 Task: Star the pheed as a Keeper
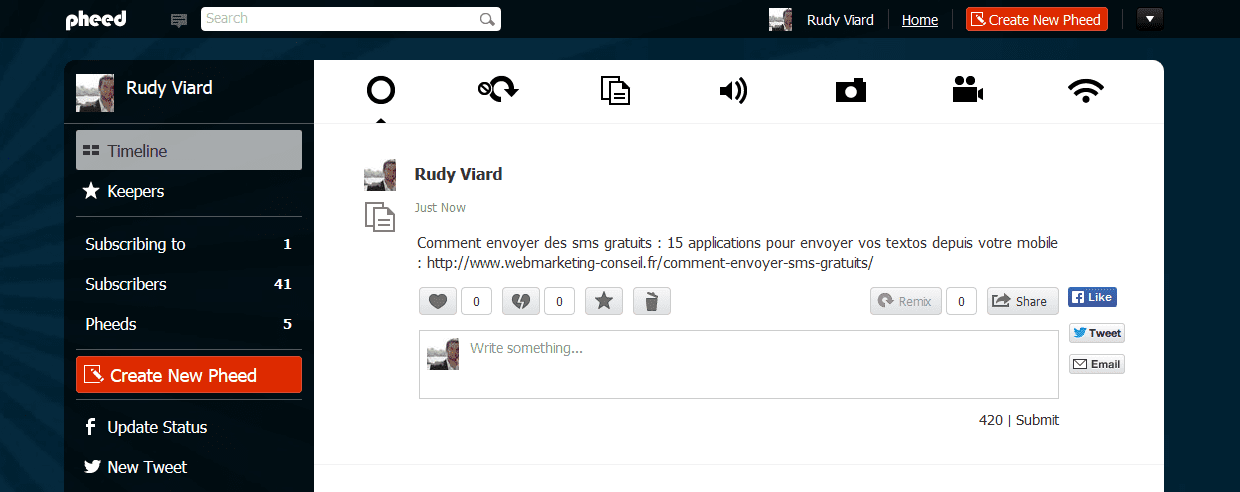(x=604, y=301)
